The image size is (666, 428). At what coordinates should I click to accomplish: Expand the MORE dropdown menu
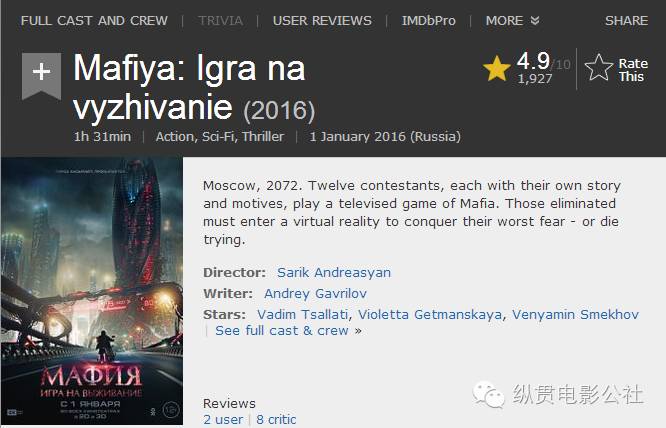[512, 20]
